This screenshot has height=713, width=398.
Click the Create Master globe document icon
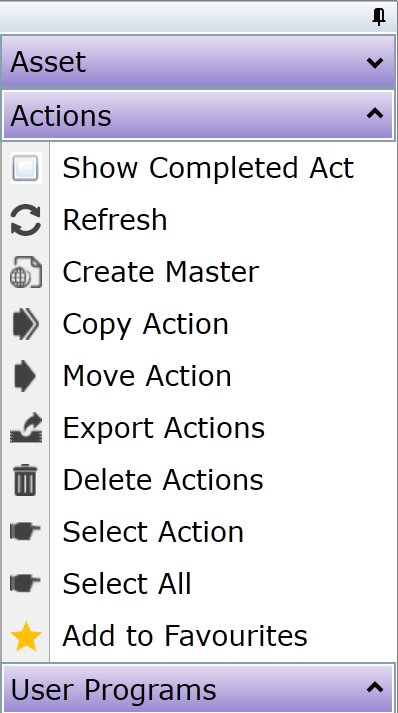(25, 272)
